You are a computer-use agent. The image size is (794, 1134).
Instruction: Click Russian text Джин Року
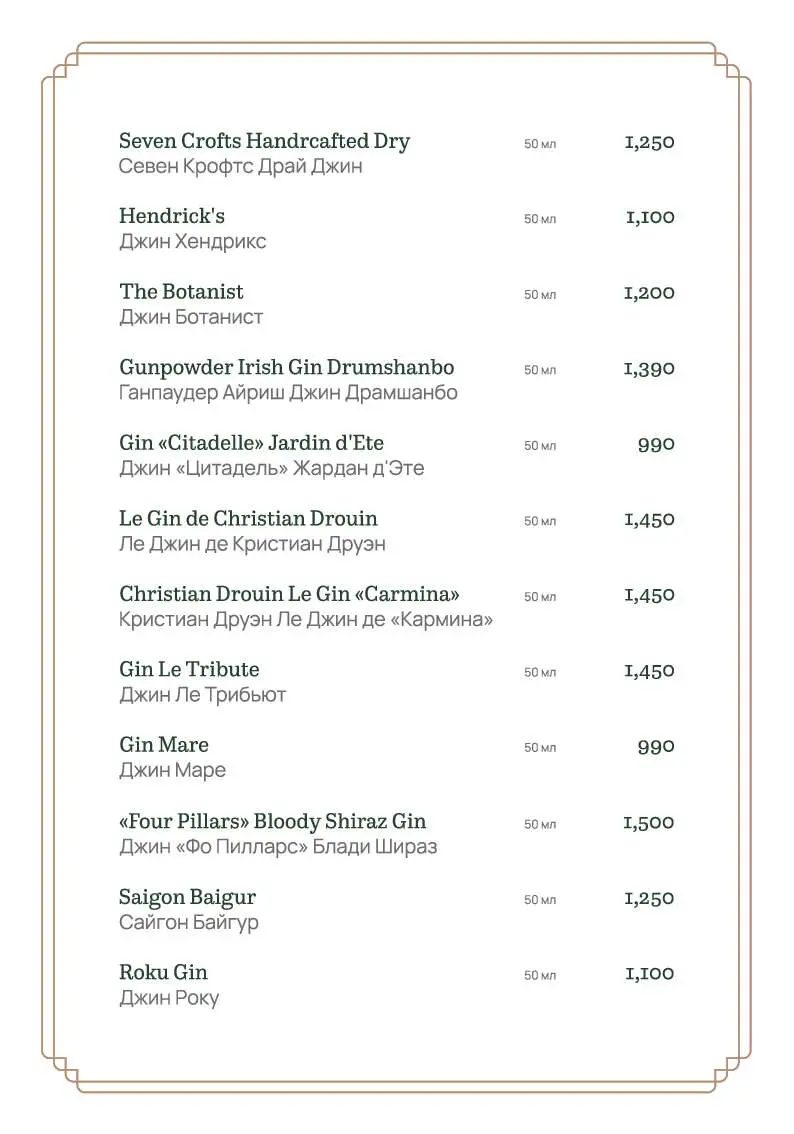click(169, 998)
